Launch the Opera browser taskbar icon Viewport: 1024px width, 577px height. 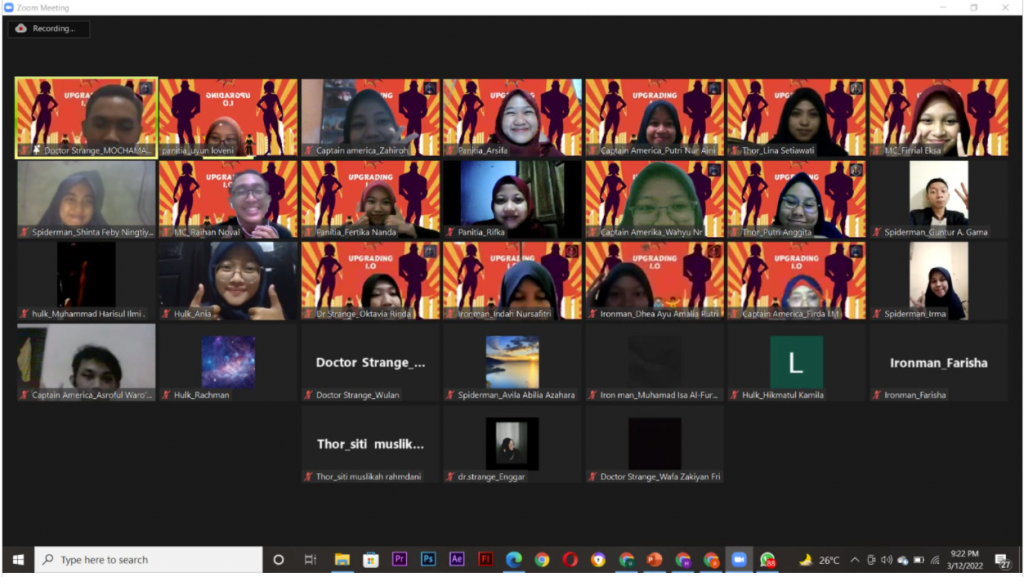click(570, 560)
